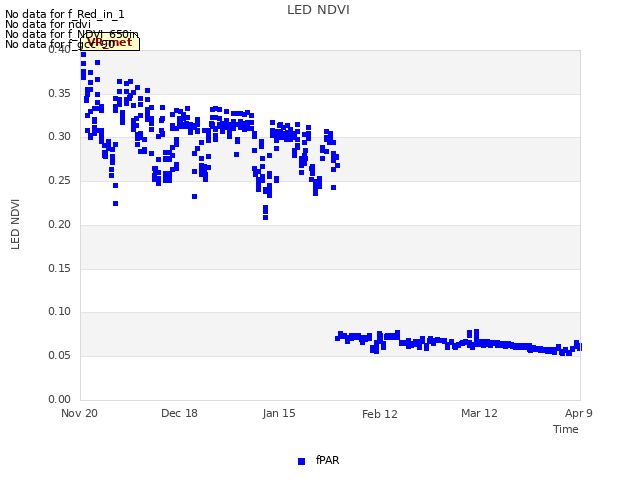Screen dimensions: 640x480
Task: Click the 0.00 y-axis tick label
Action: [59, 399]
